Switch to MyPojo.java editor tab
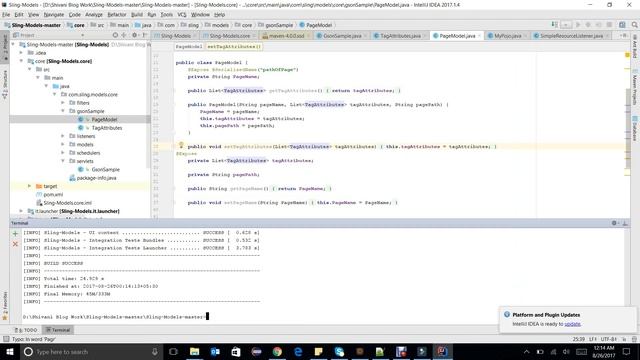The width and height of the screenshot is (640, 360). click(x=507, y=36)
